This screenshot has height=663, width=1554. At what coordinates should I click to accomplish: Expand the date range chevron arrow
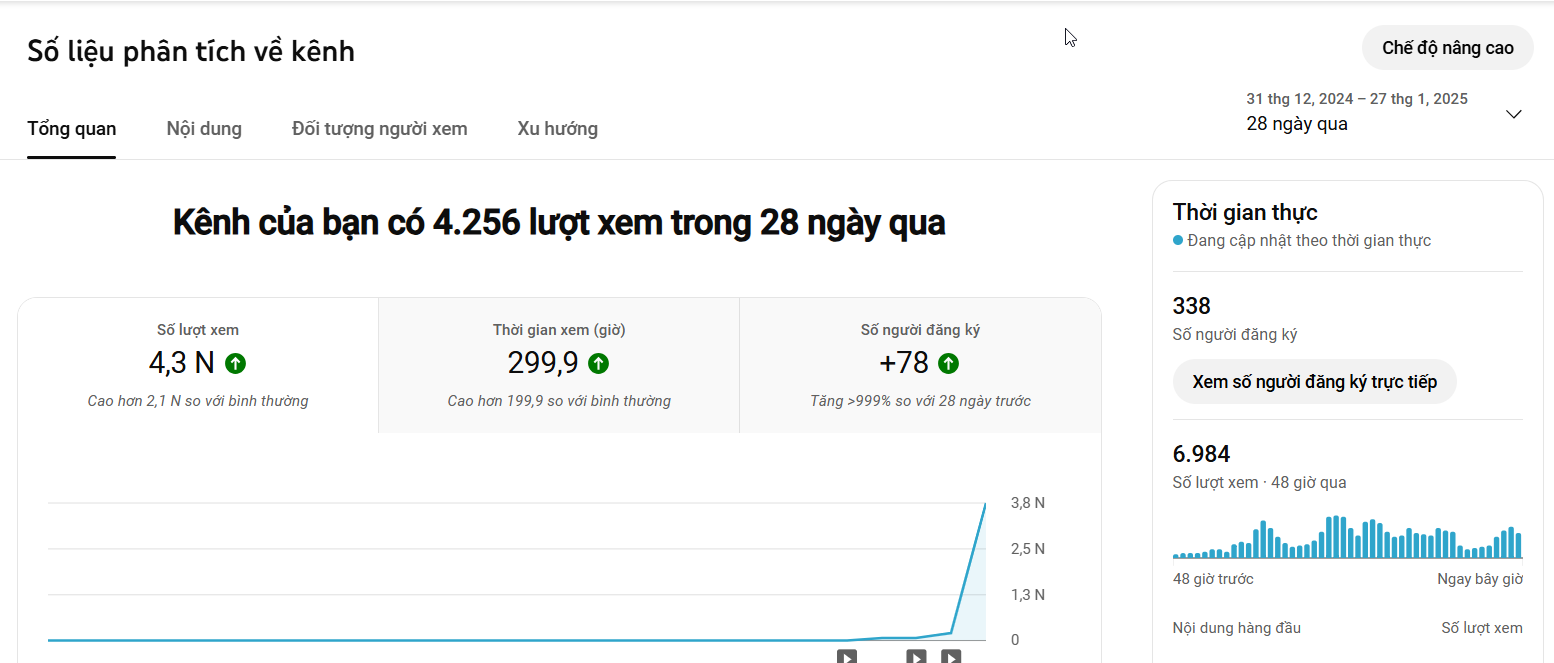(x=1513, y=114)
